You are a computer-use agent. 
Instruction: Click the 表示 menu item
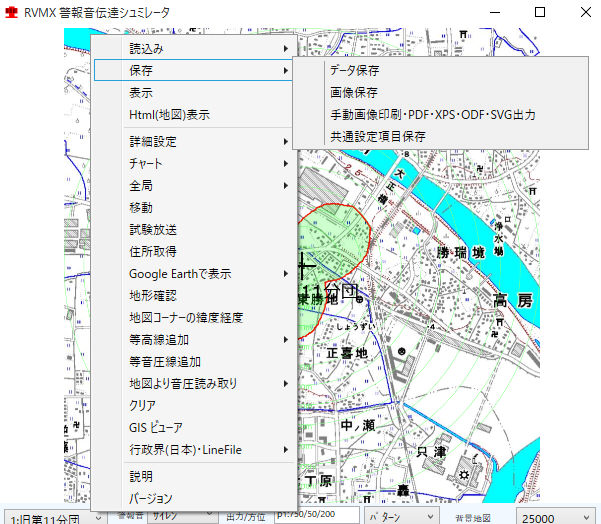click(141, 93)
